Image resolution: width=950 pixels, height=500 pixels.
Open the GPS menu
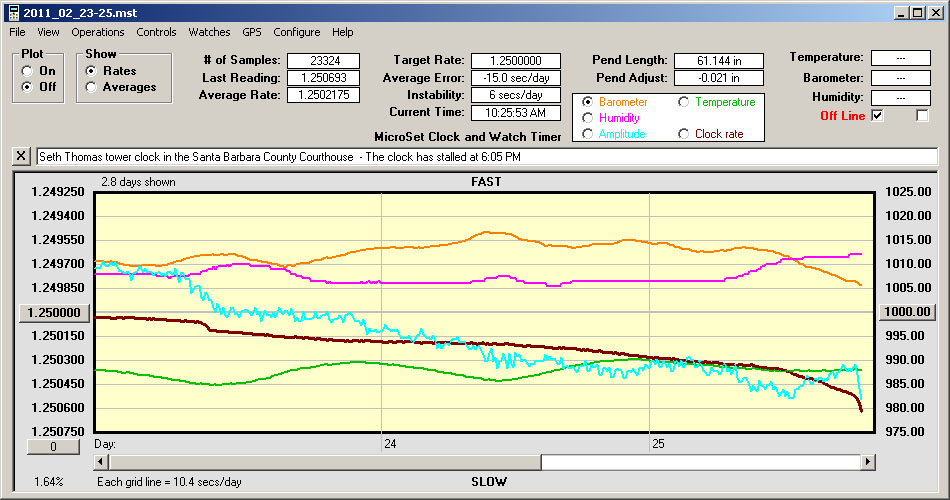(x=252, y=32)
